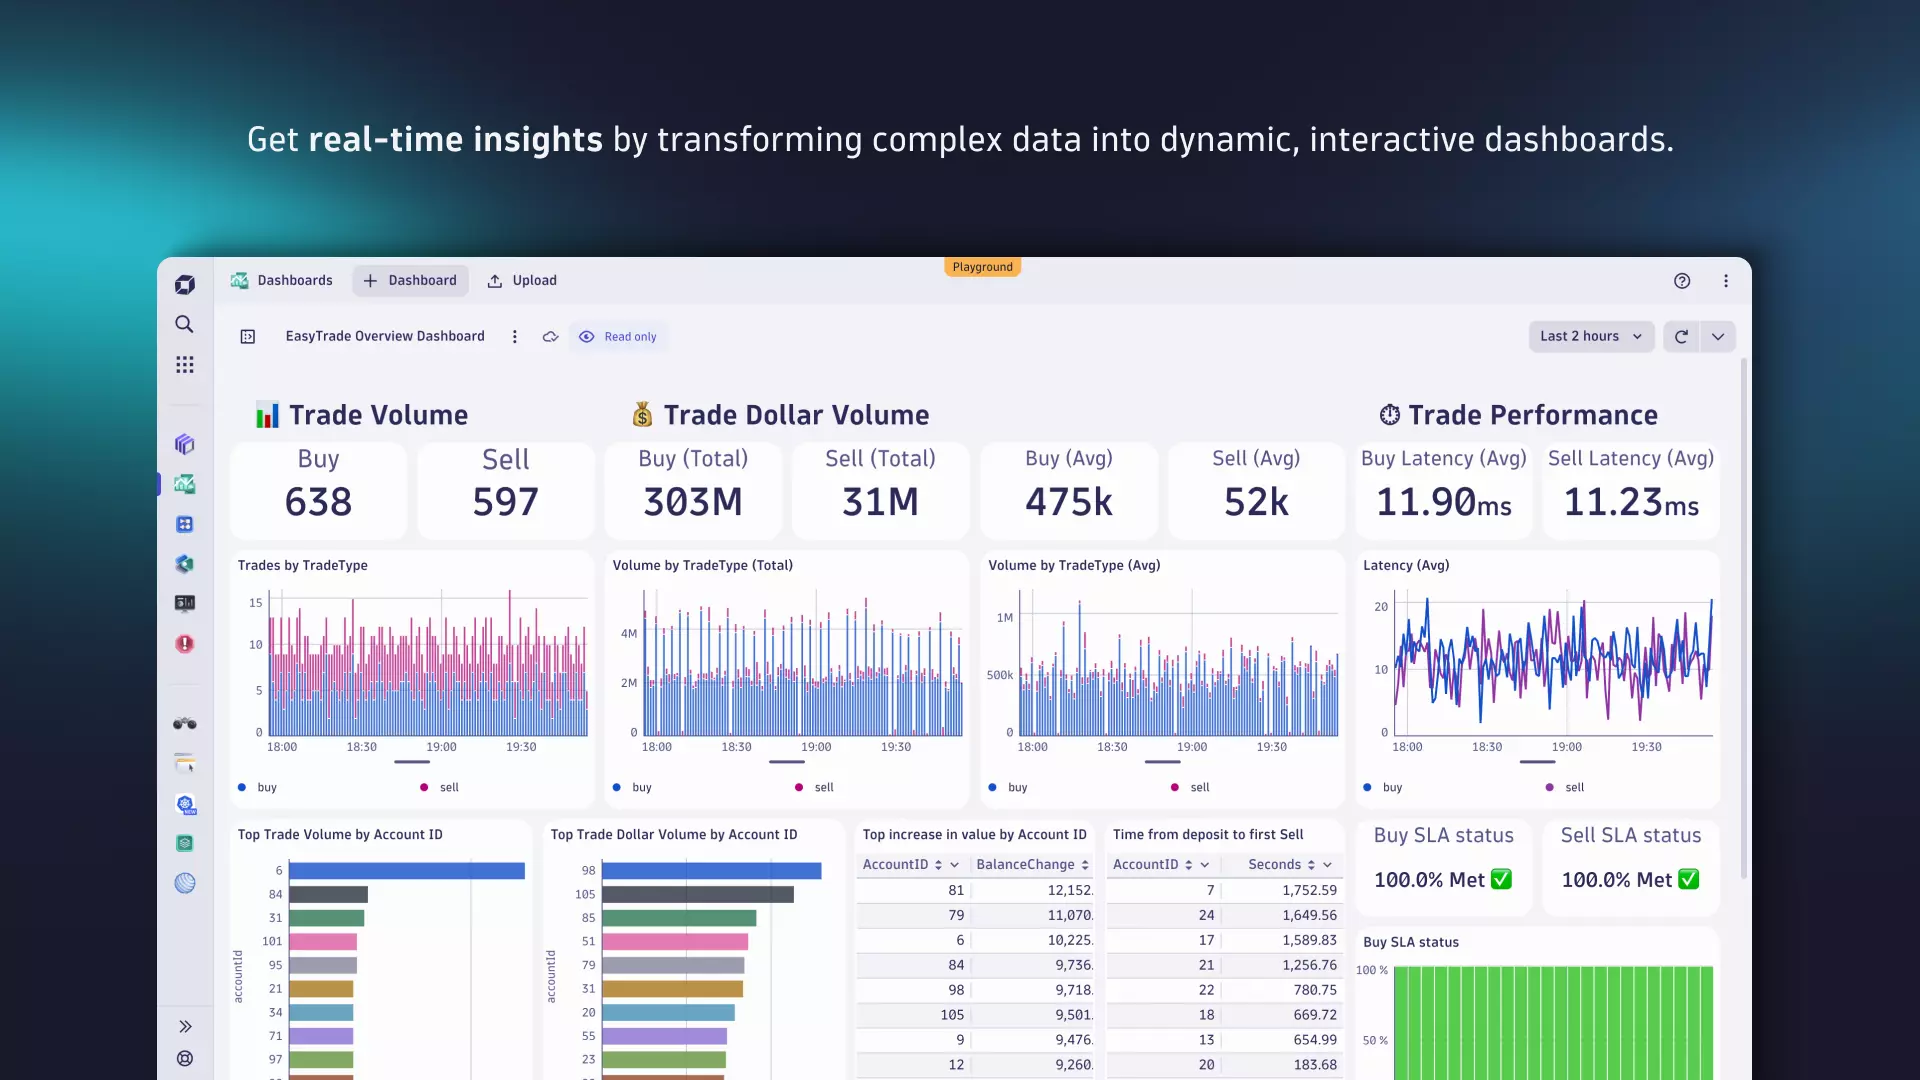Click the new Dashboard button

point(410,281)
